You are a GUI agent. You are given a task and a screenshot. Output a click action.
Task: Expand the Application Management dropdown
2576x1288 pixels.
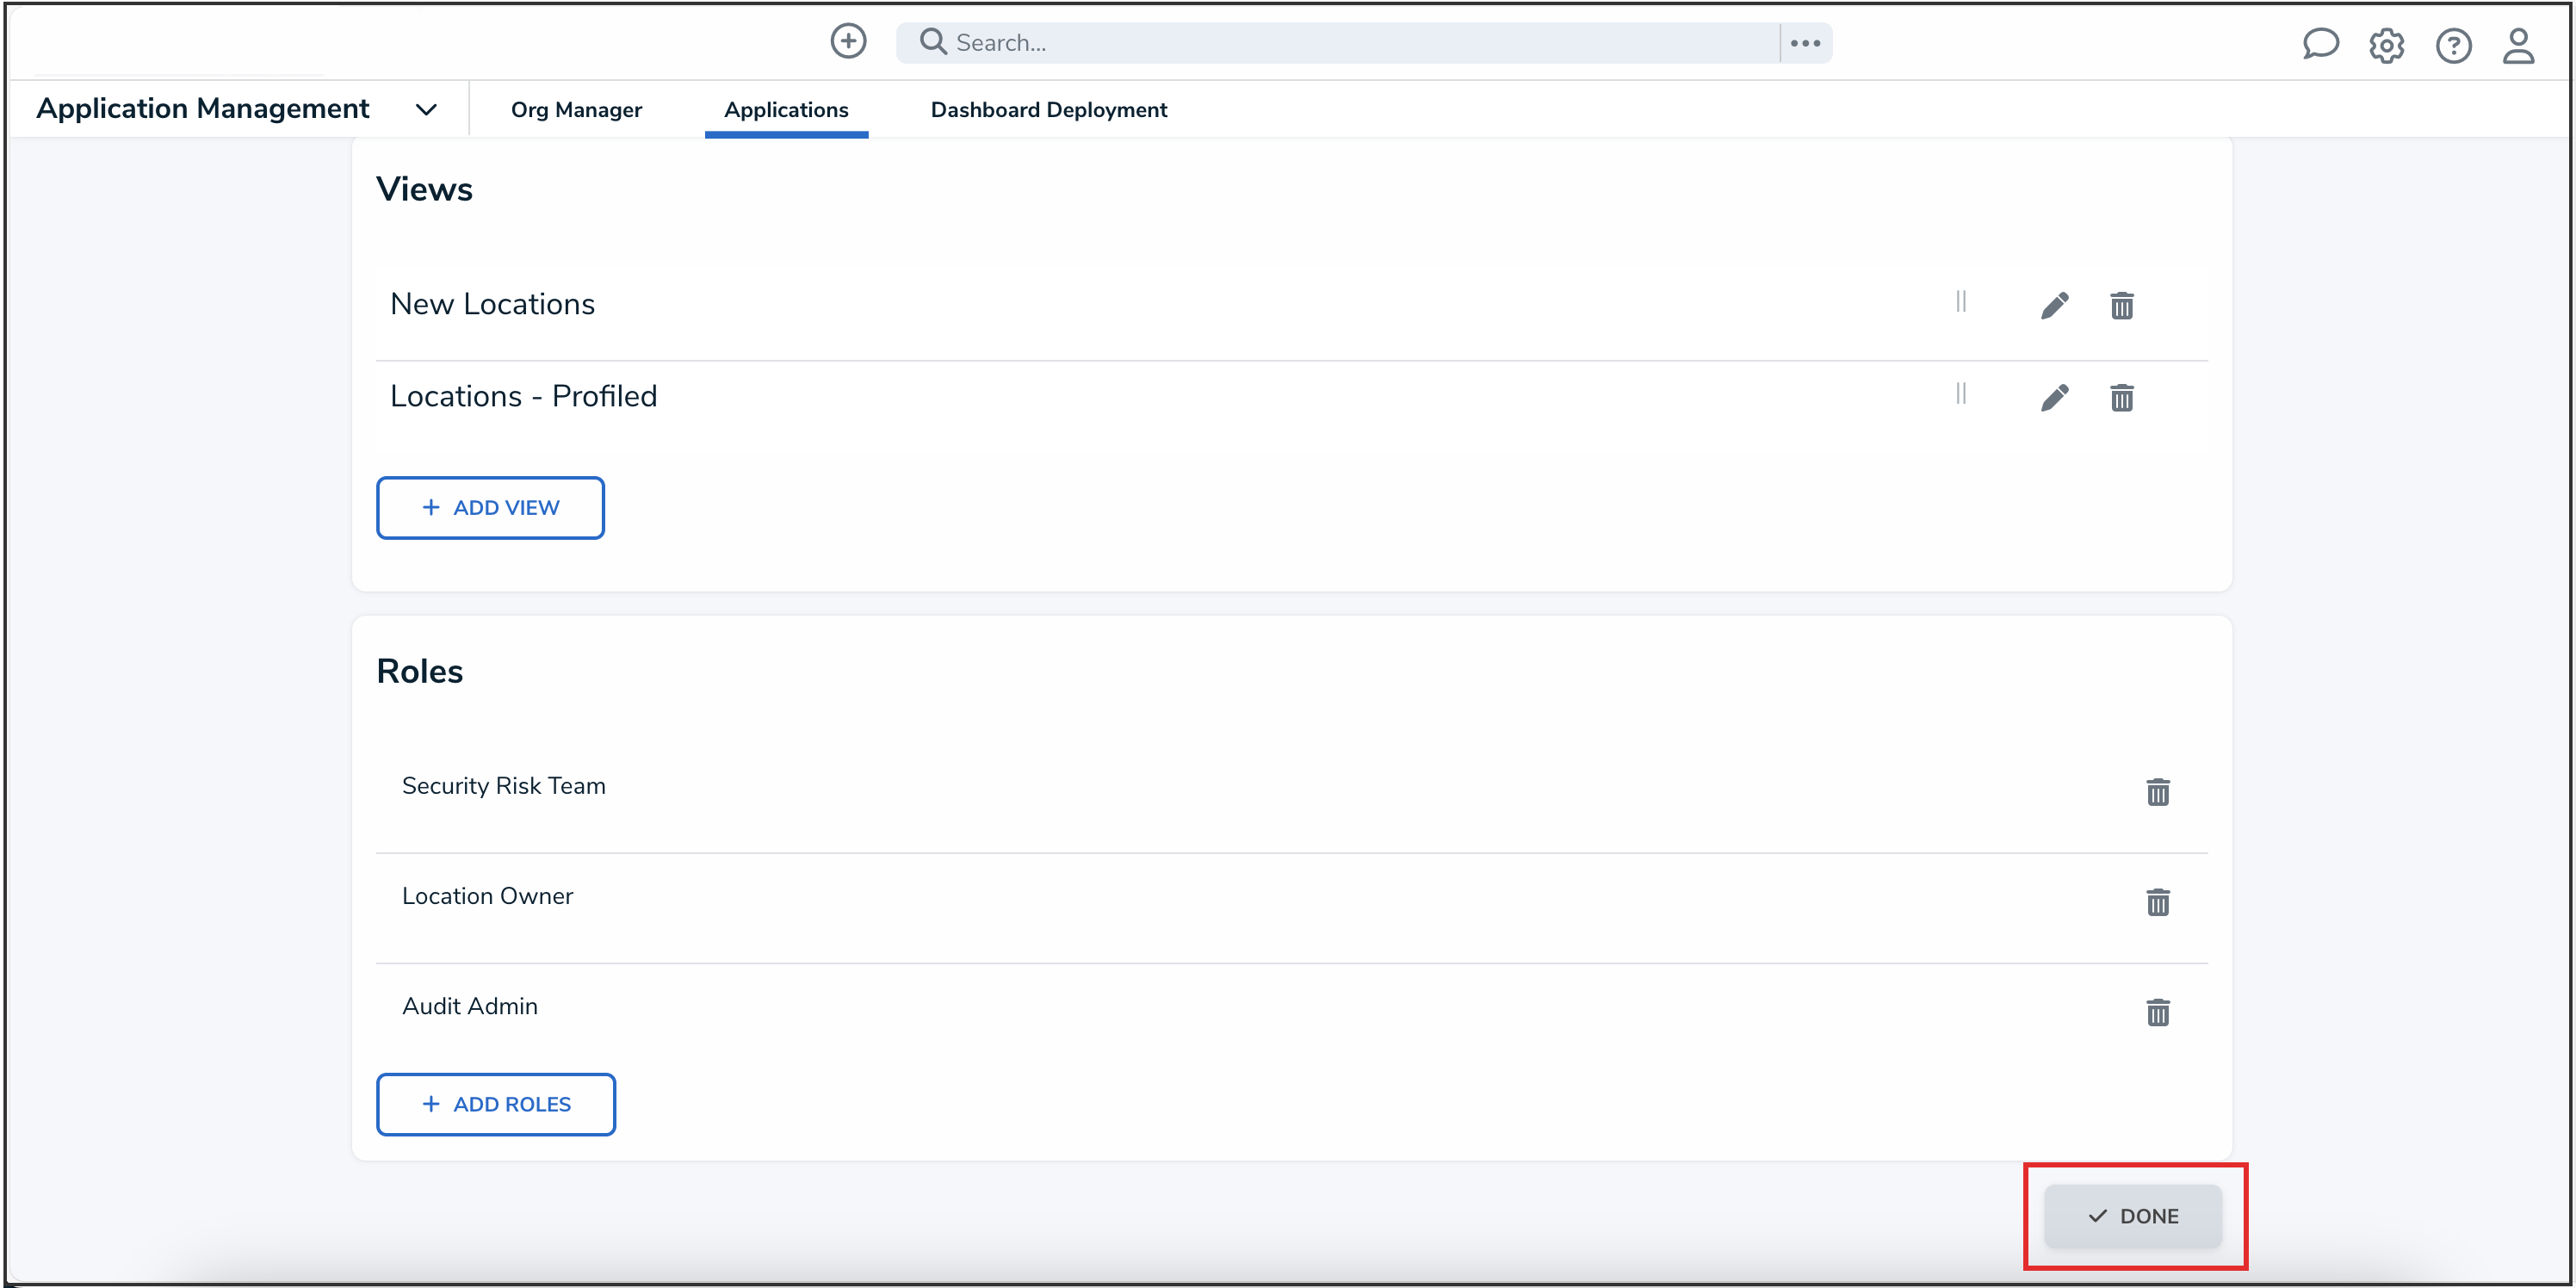(x=426, y=109)
